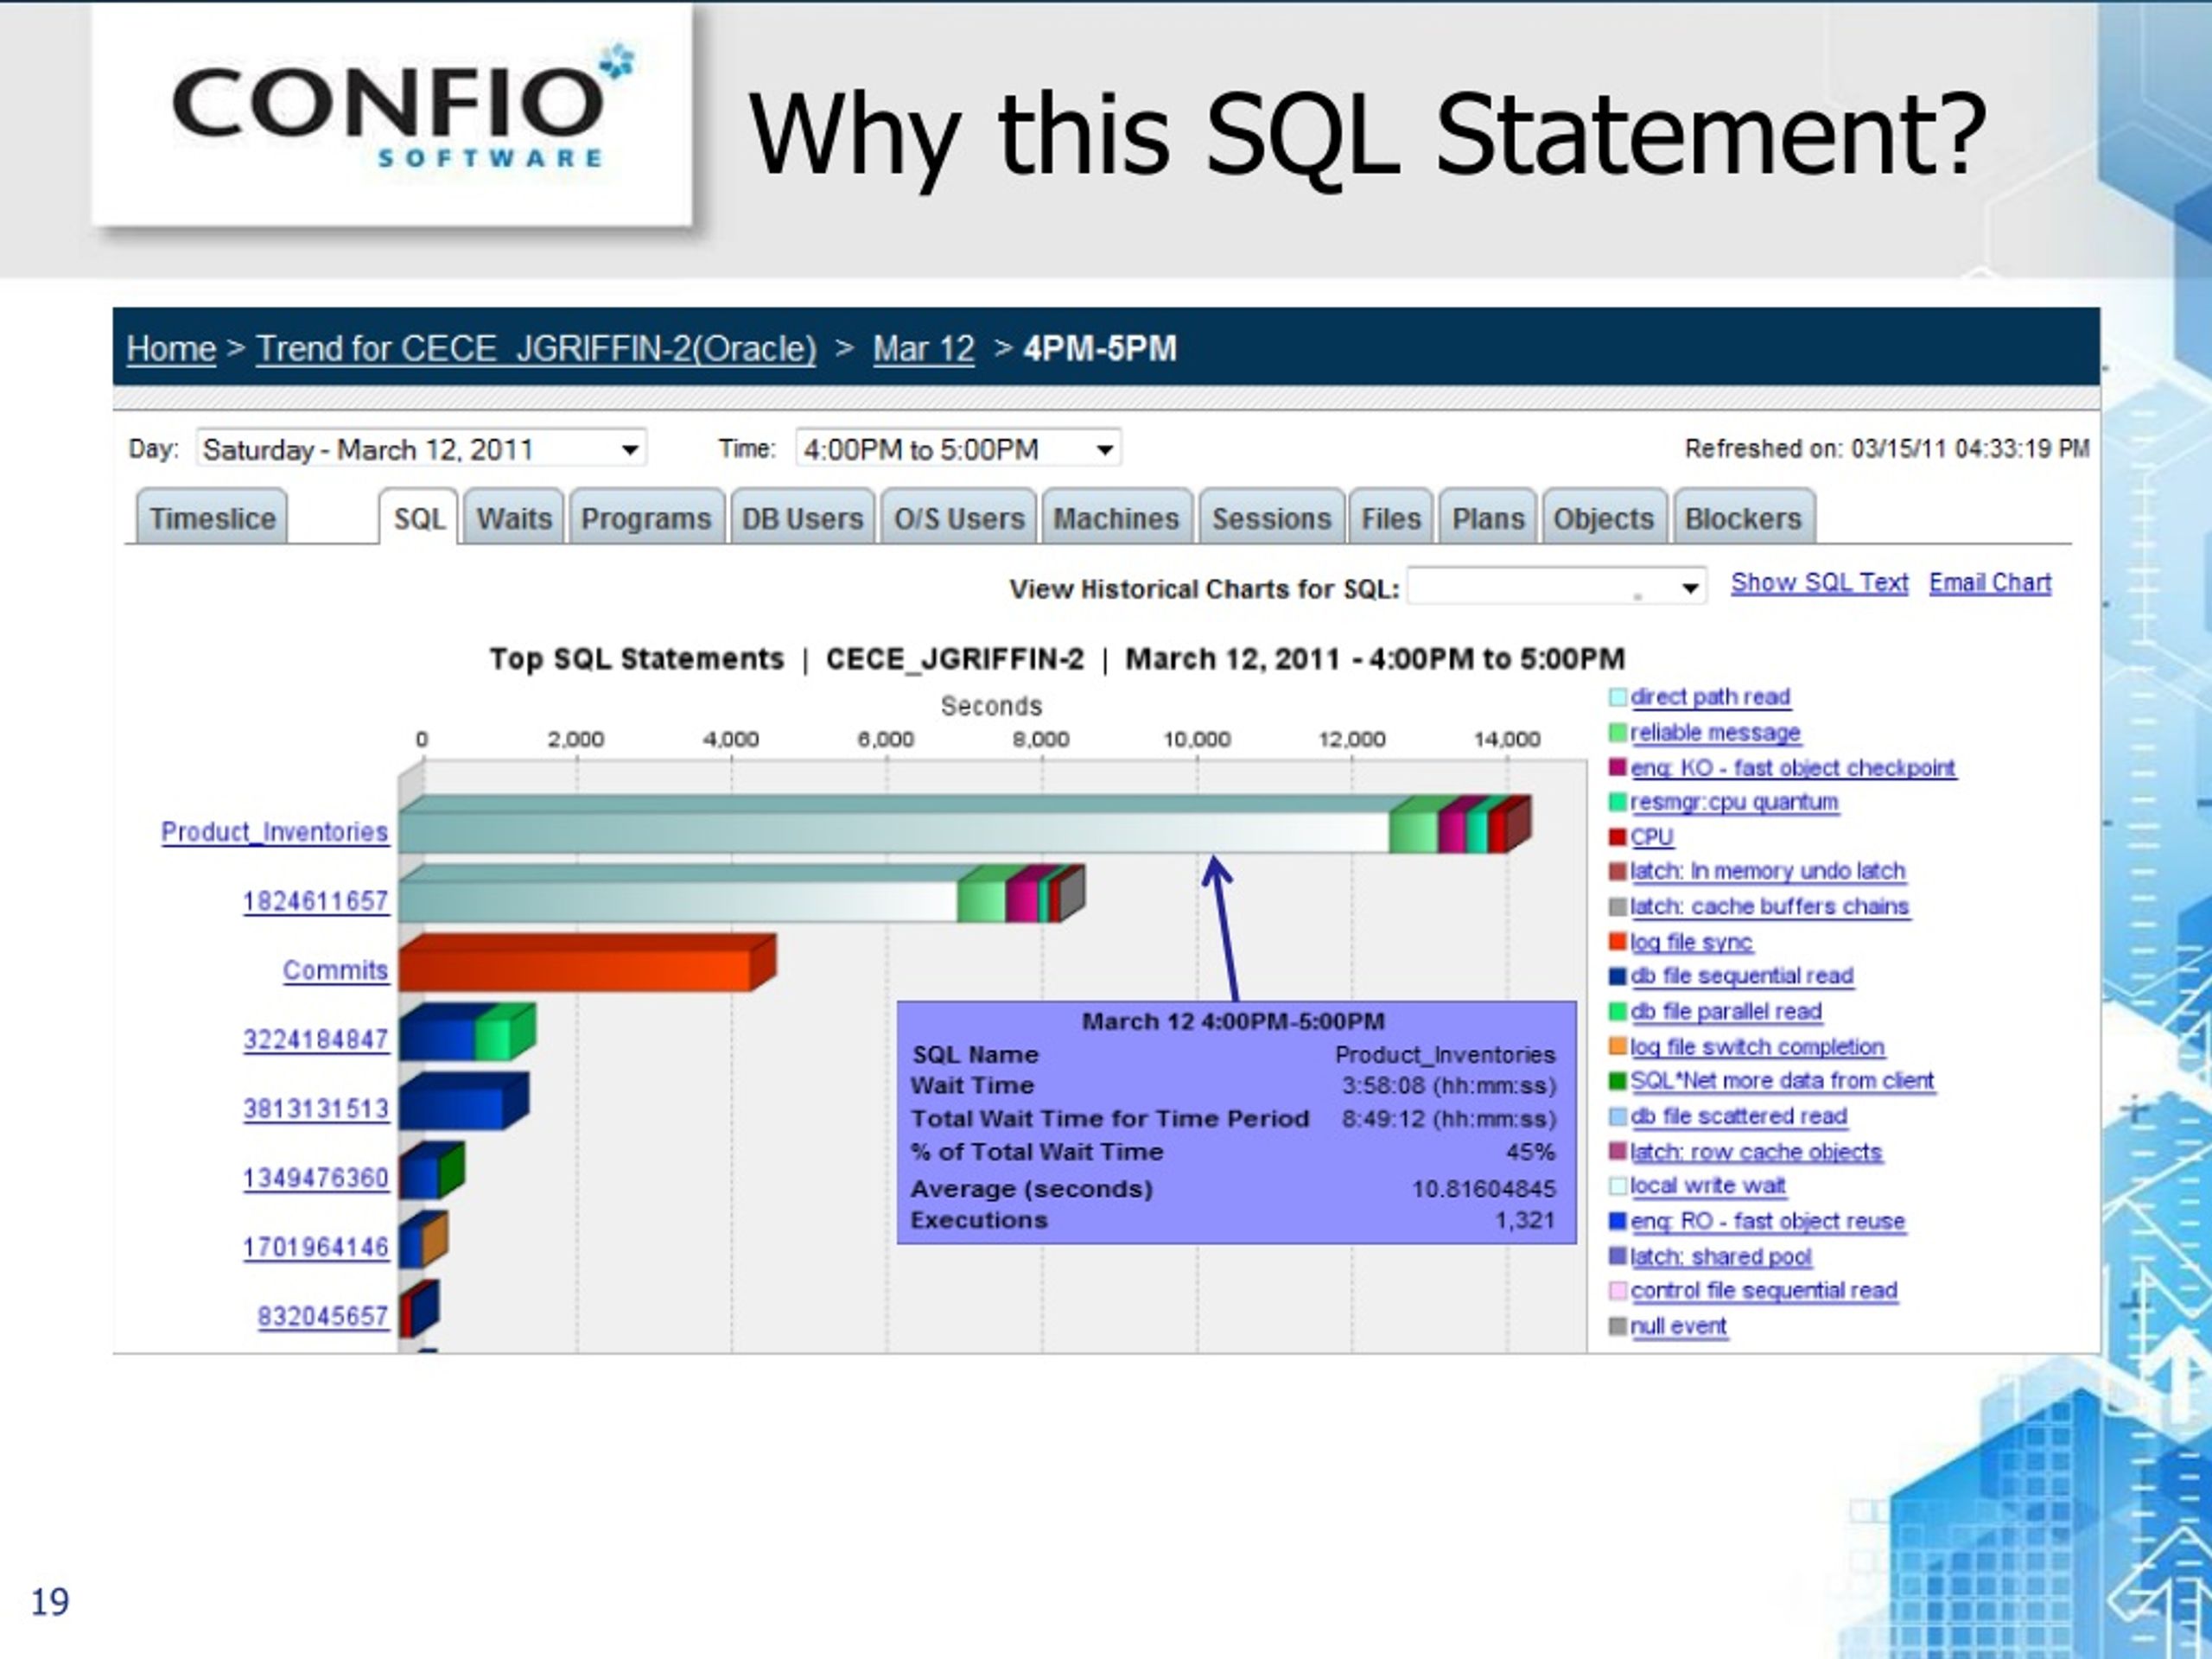The width and height of the screenshot is (2212, 1659).
Task: Open the Product_Inventories SQL link
Action: click(x=274, y=832)
